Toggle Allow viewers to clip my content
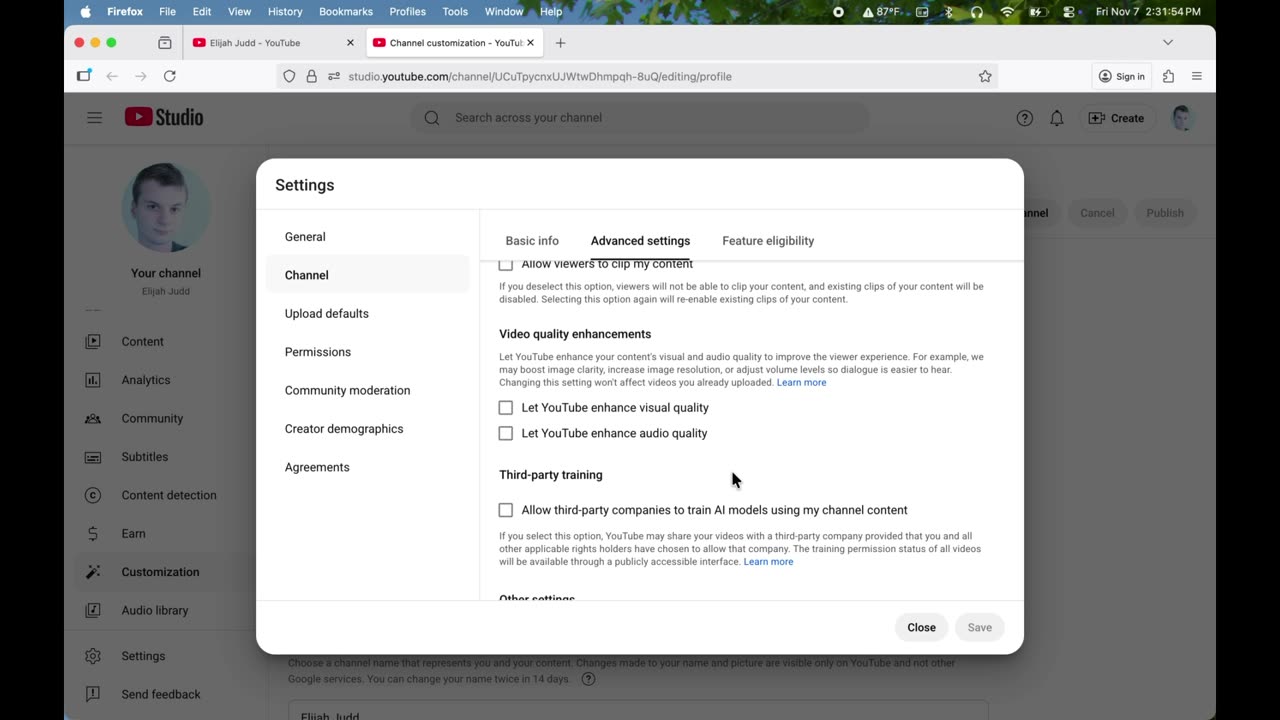The height and width of the screenshot is (720, 1280). tap(506, 264)
